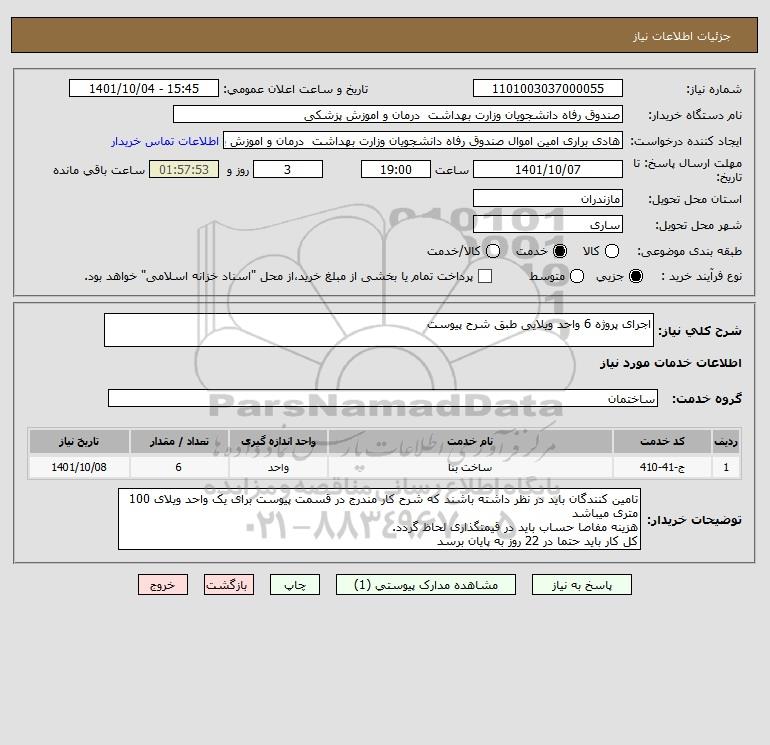Select the خدمت radio button
The height and width of the screenshot is (745, 770).
tap(559, 251)
